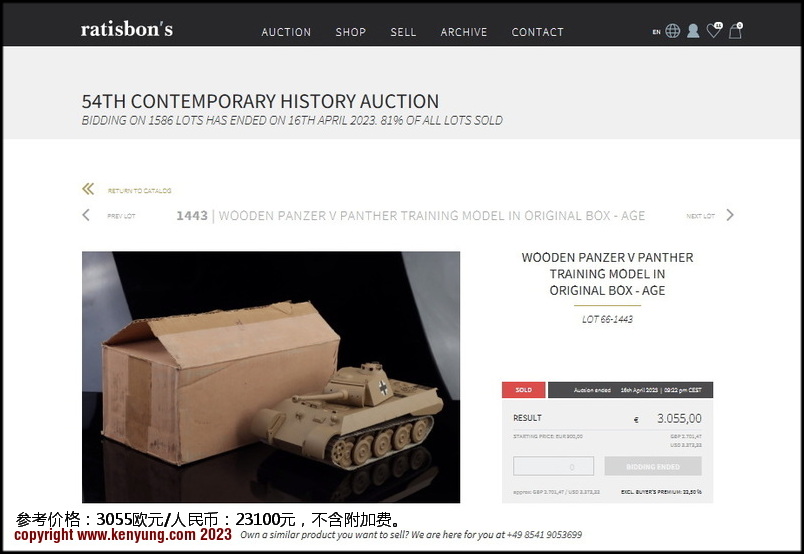Click the double-chevron return to catalog icon
Image resolution: width=804 pixels, height=554 pixels.
pos(88,189)
